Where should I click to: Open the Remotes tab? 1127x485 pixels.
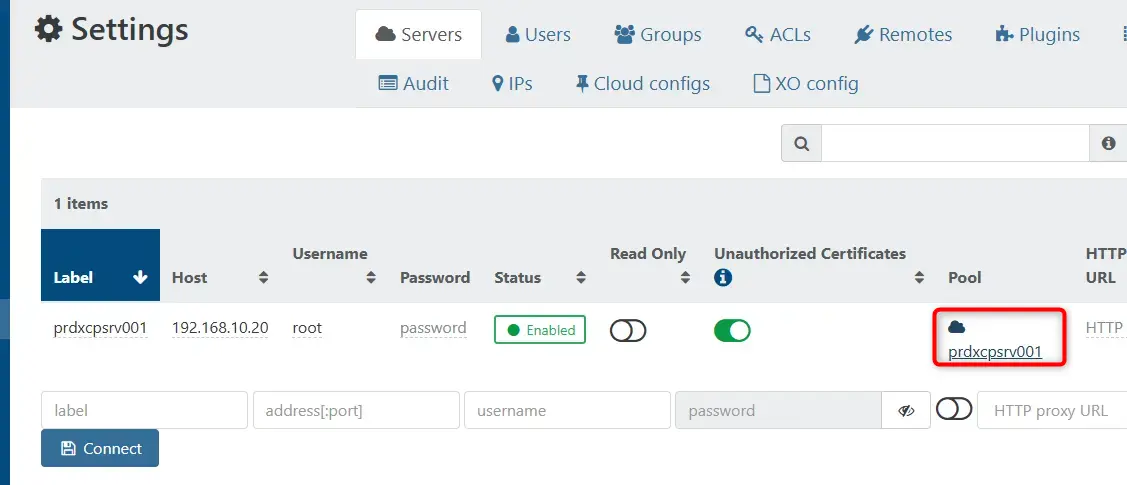coord(903,34)
